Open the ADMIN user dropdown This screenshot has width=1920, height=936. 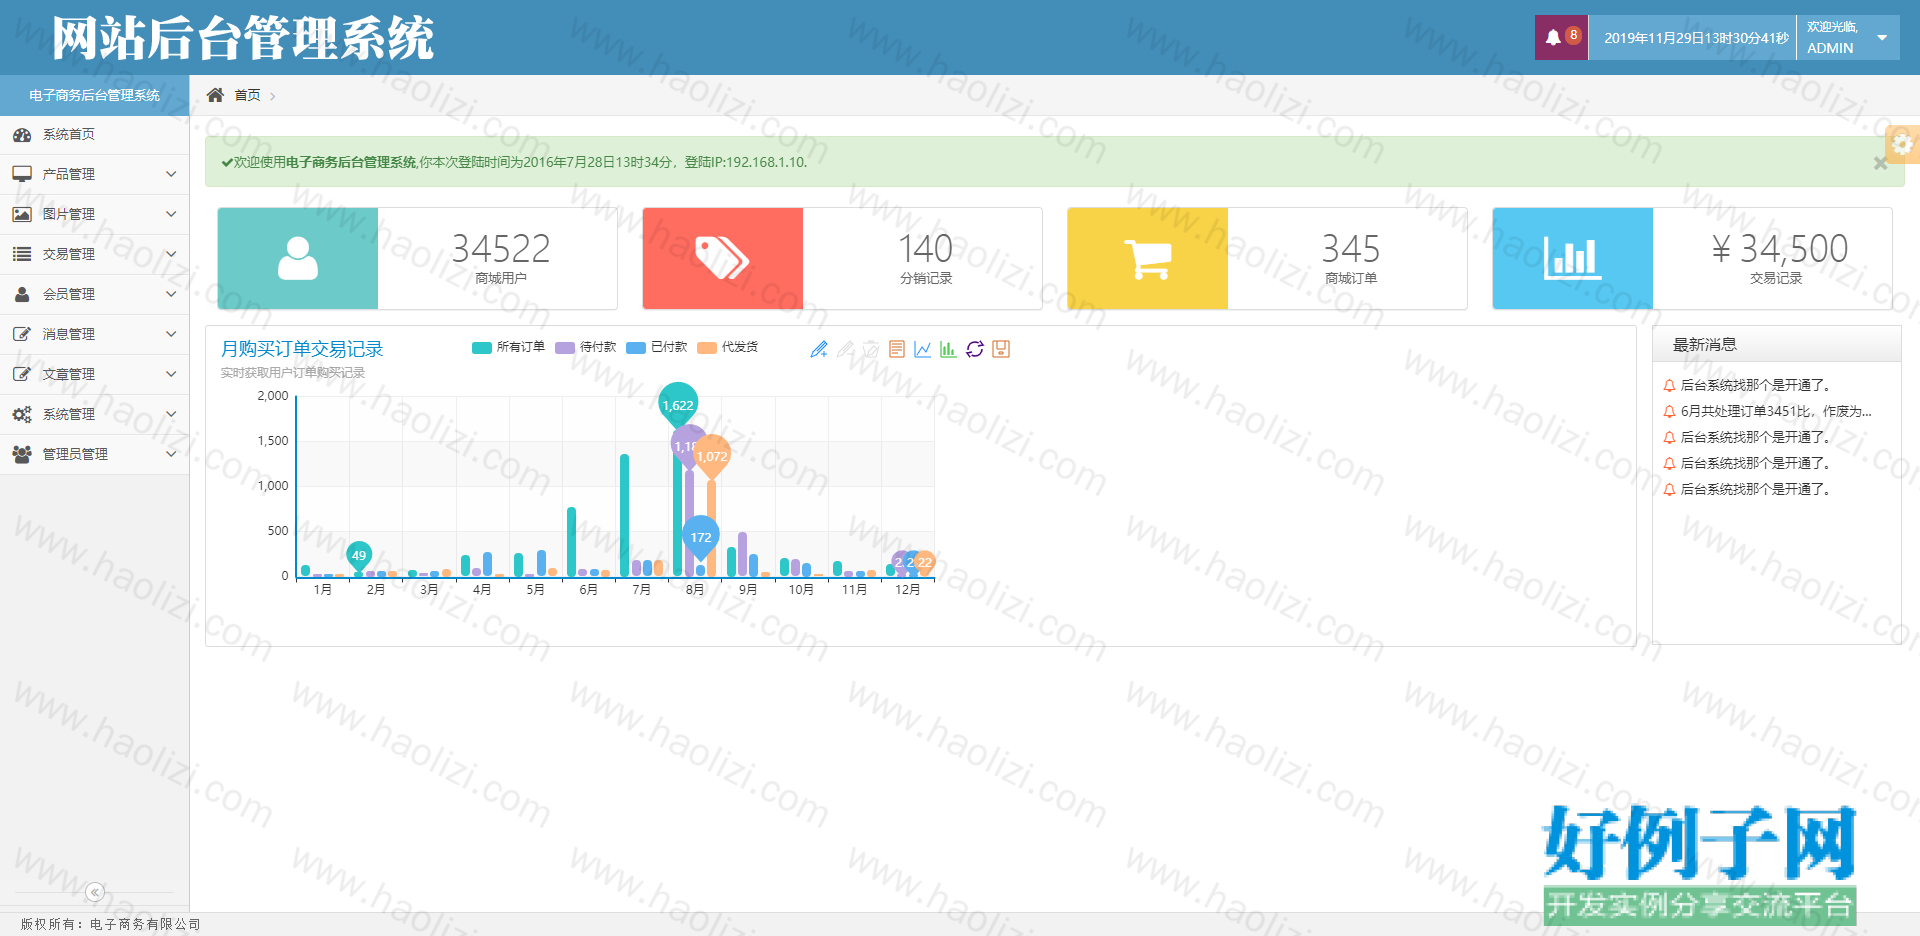[x=1848, y=38]
